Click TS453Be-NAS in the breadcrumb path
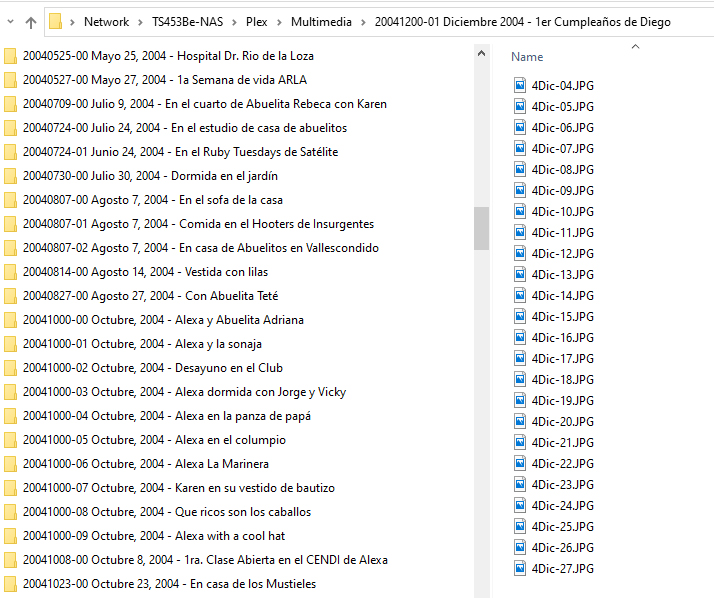The image size is (714, 598). 188,22
